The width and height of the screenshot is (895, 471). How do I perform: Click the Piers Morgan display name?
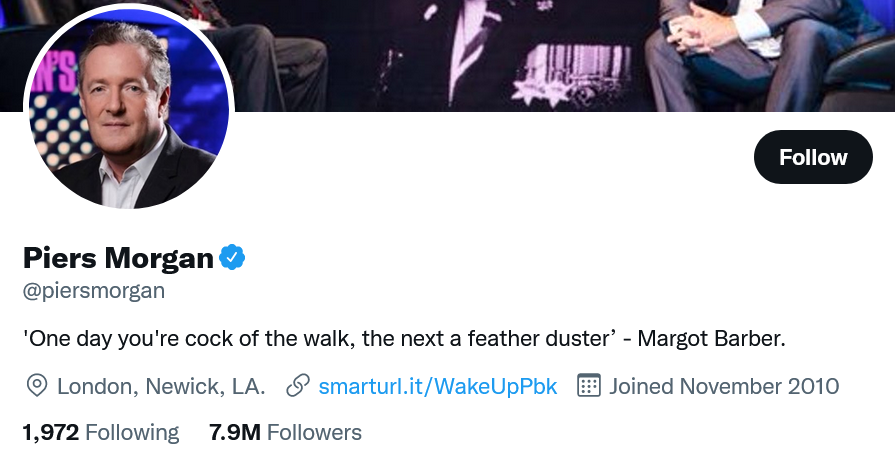118,258
